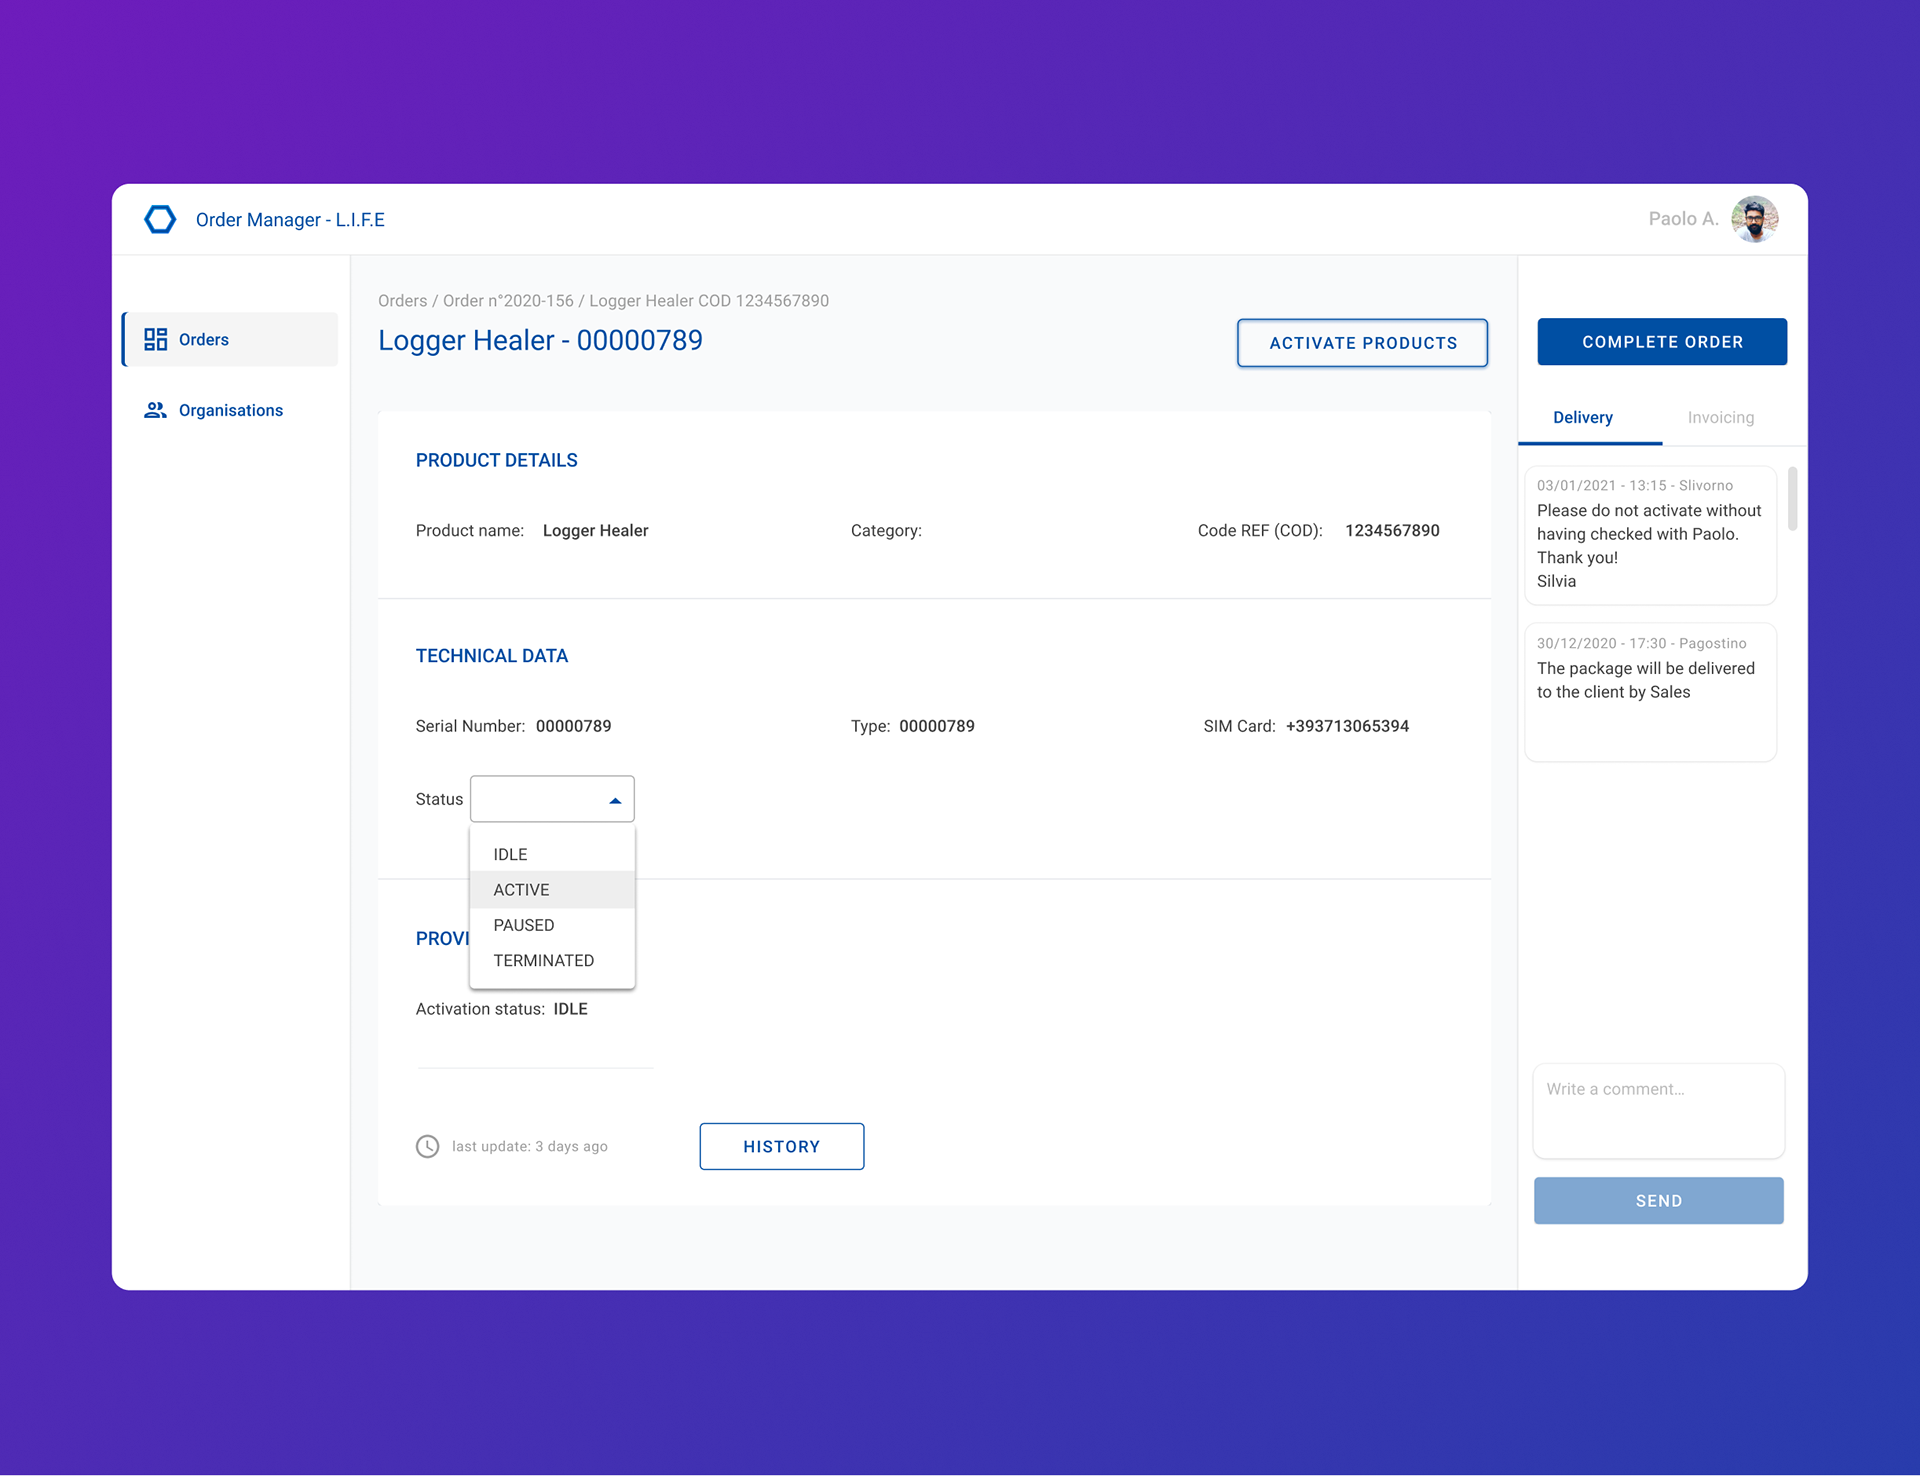Click the COMPLETE ORDER button
The image size is (1920, 1476).
(x=1662, y=342)
